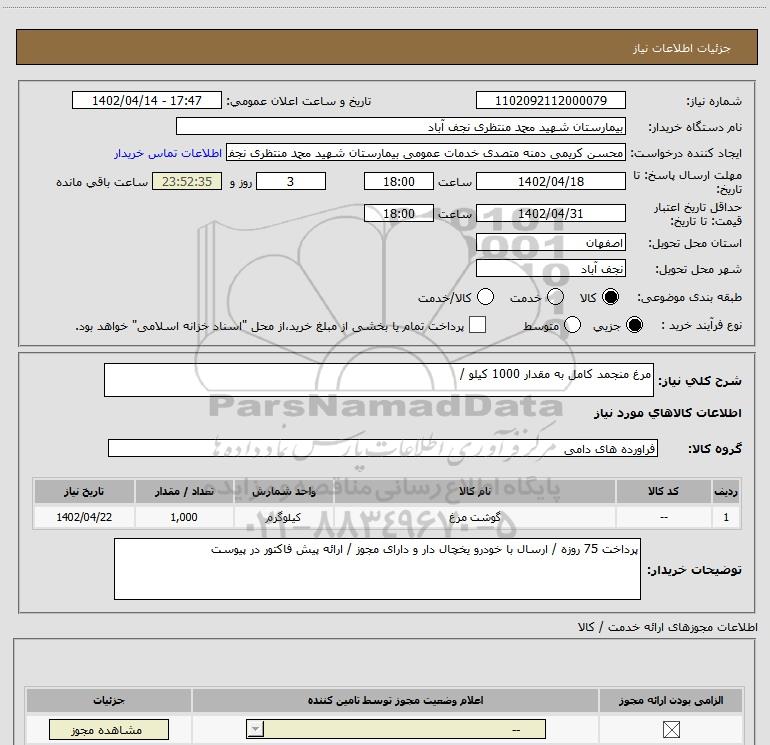
Task: Click the کیلوگرم unit cell
Action: point(283,517)
